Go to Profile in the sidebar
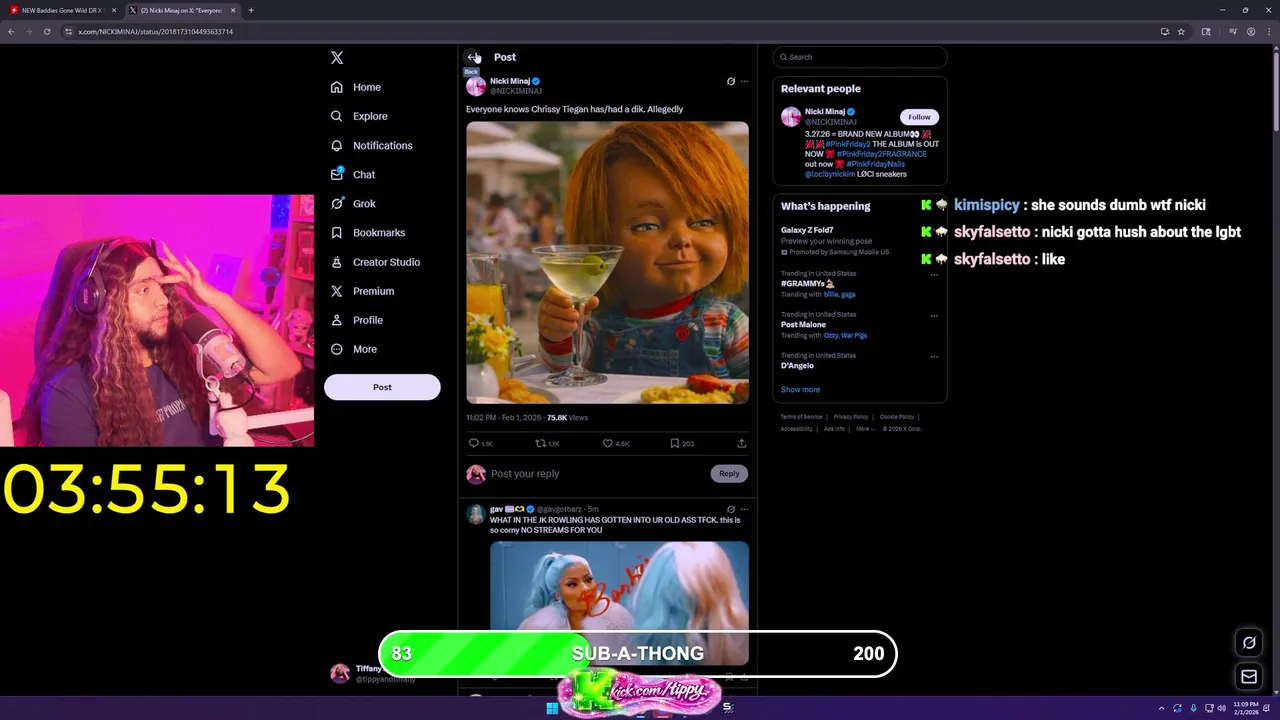Screen dimensions: 1280x720 (357, 320)
